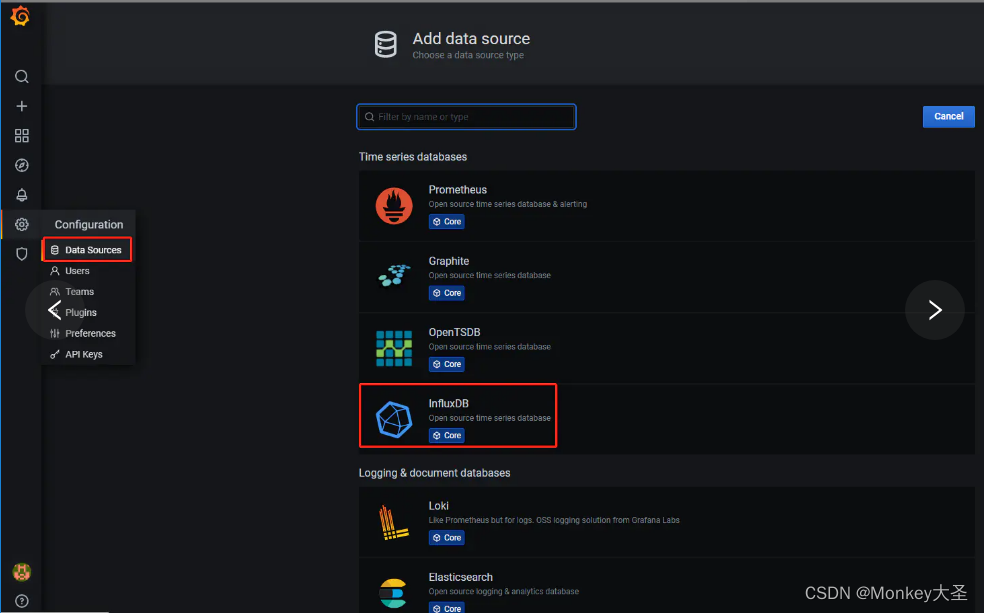Open the user avatar profile icon
Image resolution: width=984 pixels, height=613 pixels.
point(21,572)
